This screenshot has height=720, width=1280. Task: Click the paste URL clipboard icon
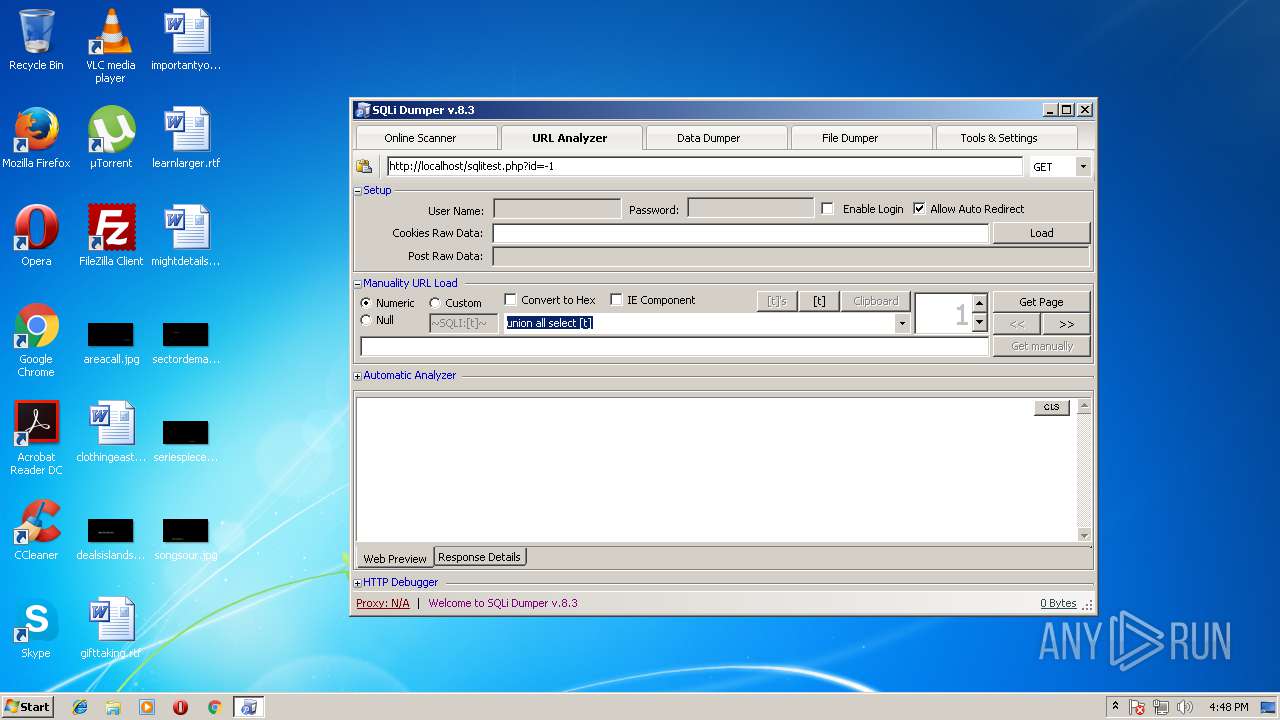tap(364, 167)
